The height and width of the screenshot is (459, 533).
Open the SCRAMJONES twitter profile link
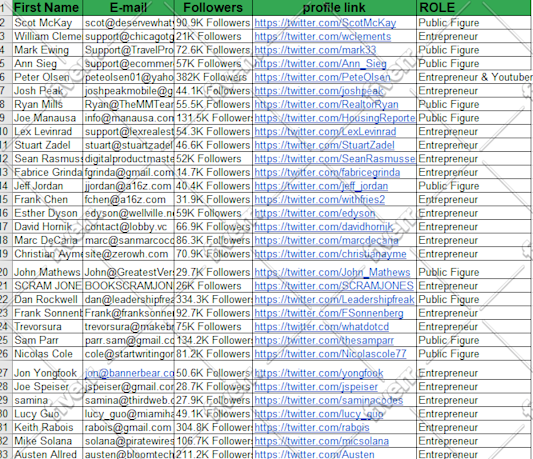pyautogui.click(x=334, y=286)
